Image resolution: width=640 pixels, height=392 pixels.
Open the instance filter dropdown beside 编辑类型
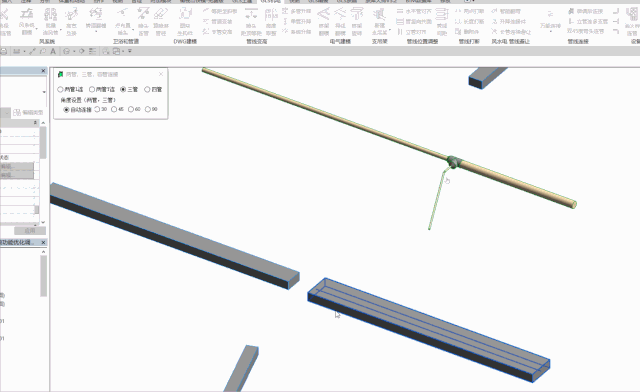tap(7, 113)
